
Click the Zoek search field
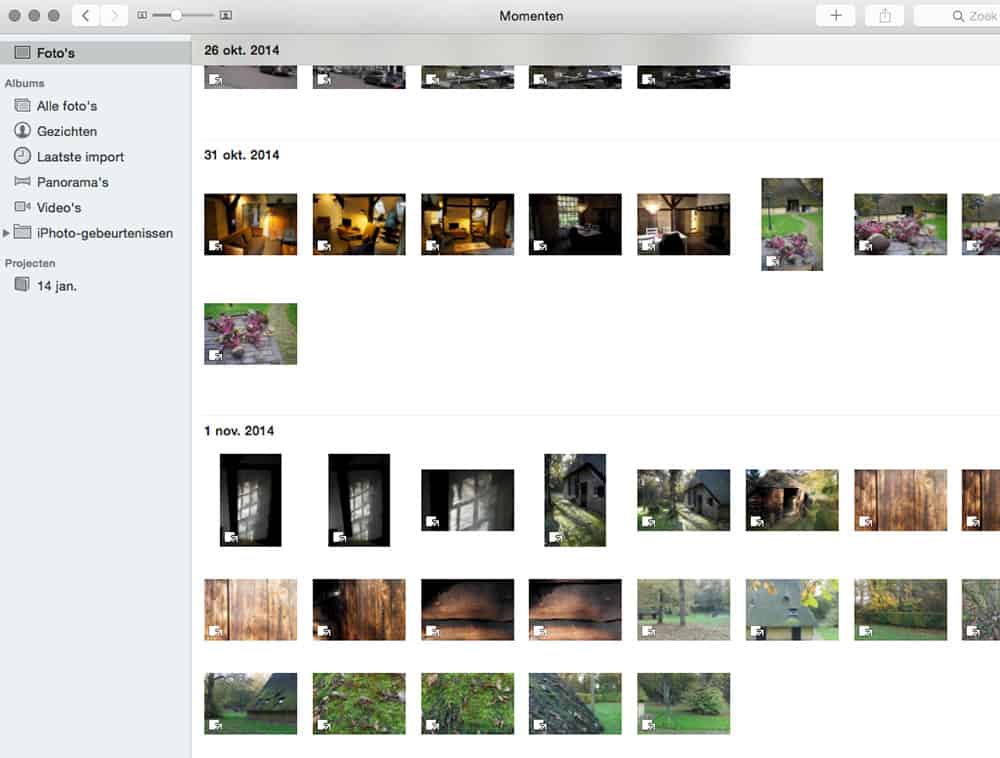click(x=960, y=16)
